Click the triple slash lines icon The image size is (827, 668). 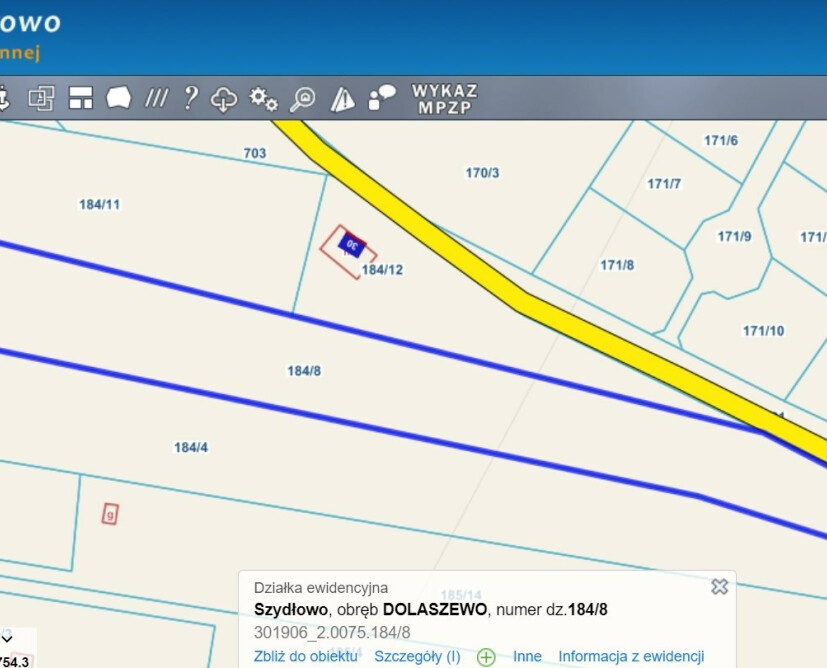pyautogui.click(x=156, y=98)
